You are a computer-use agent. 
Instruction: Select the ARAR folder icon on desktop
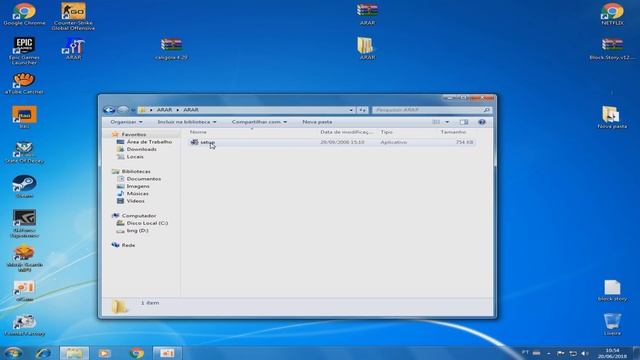coord(367,49)
